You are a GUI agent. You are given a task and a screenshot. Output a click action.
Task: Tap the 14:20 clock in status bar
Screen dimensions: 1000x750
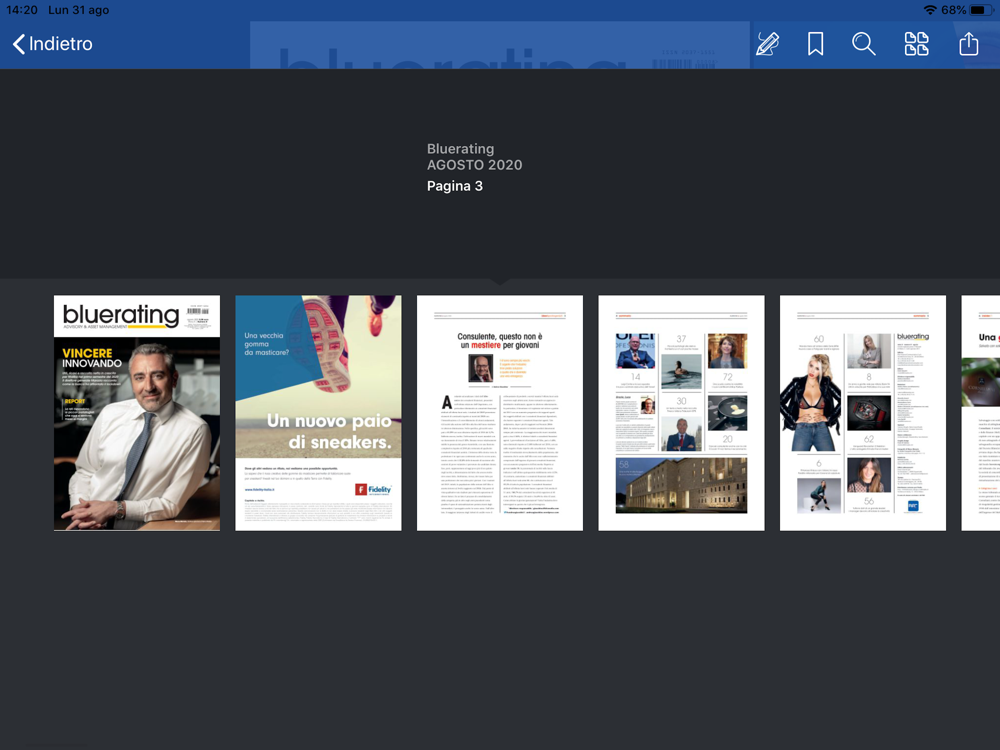pyautogui.click(x=22, y=10)
